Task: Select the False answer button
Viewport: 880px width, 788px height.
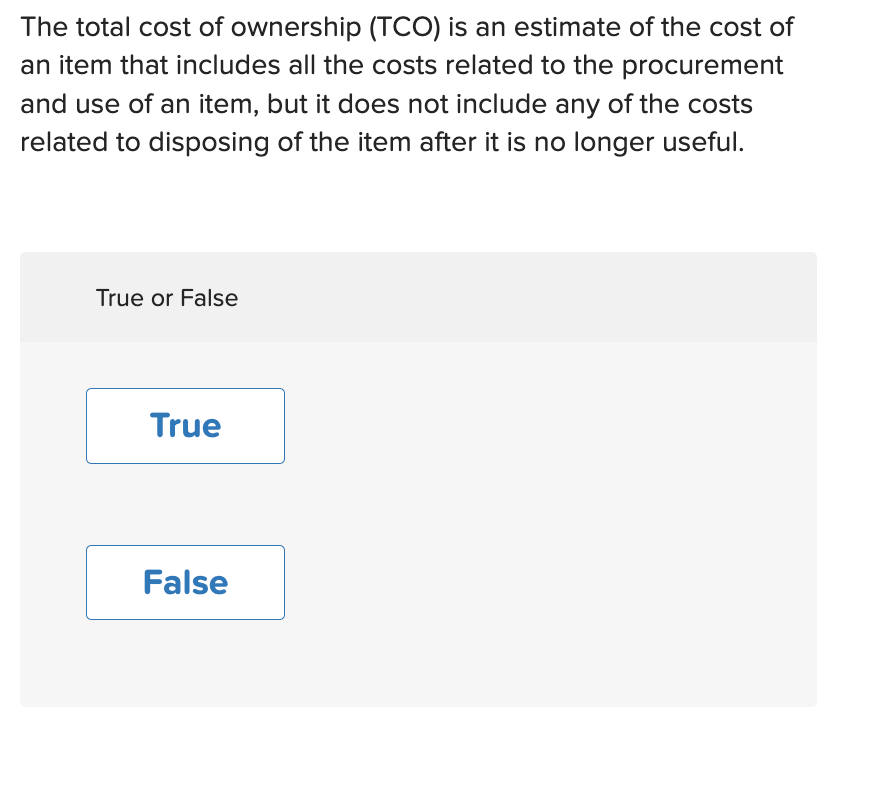Action: pos(185,582)
